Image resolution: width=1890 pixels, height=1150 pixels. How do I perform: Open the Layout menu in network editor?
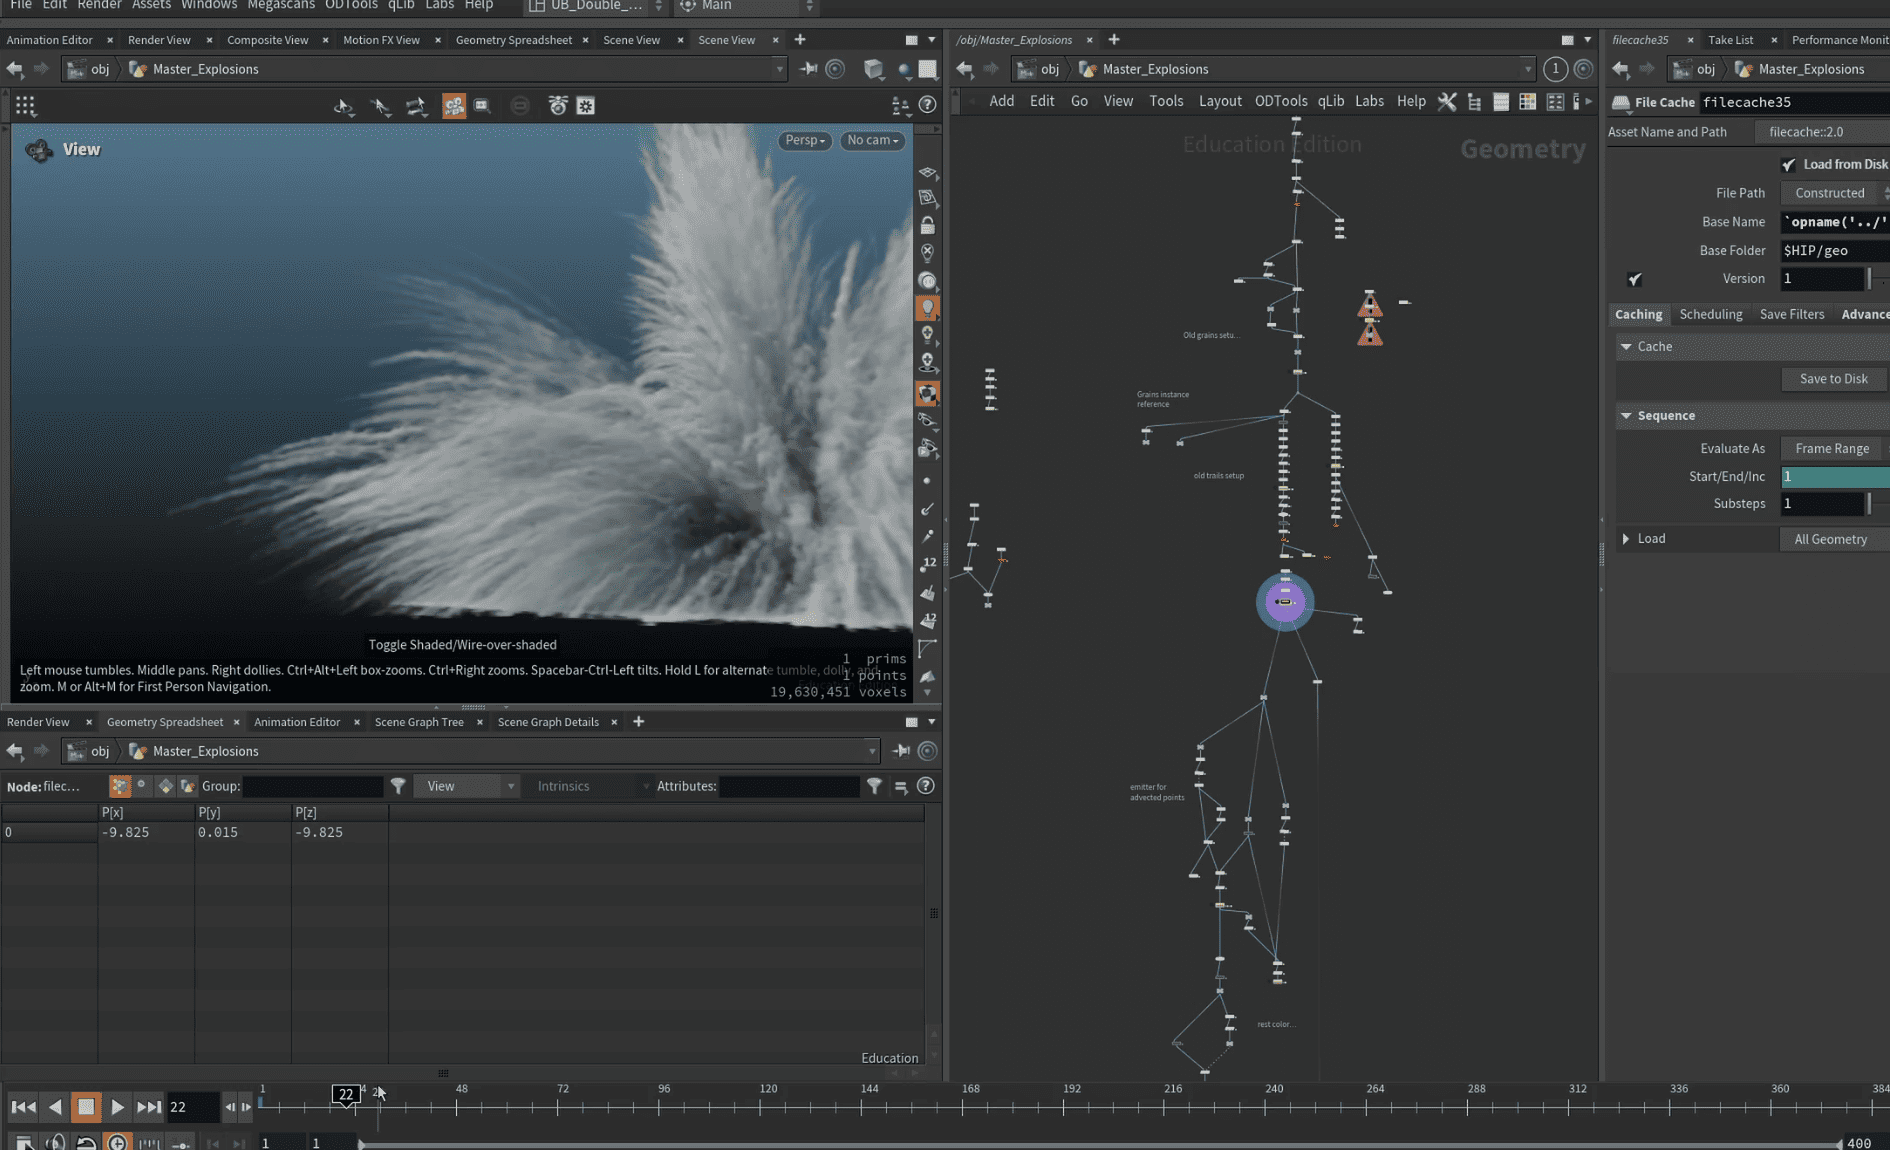(1219, 101)
